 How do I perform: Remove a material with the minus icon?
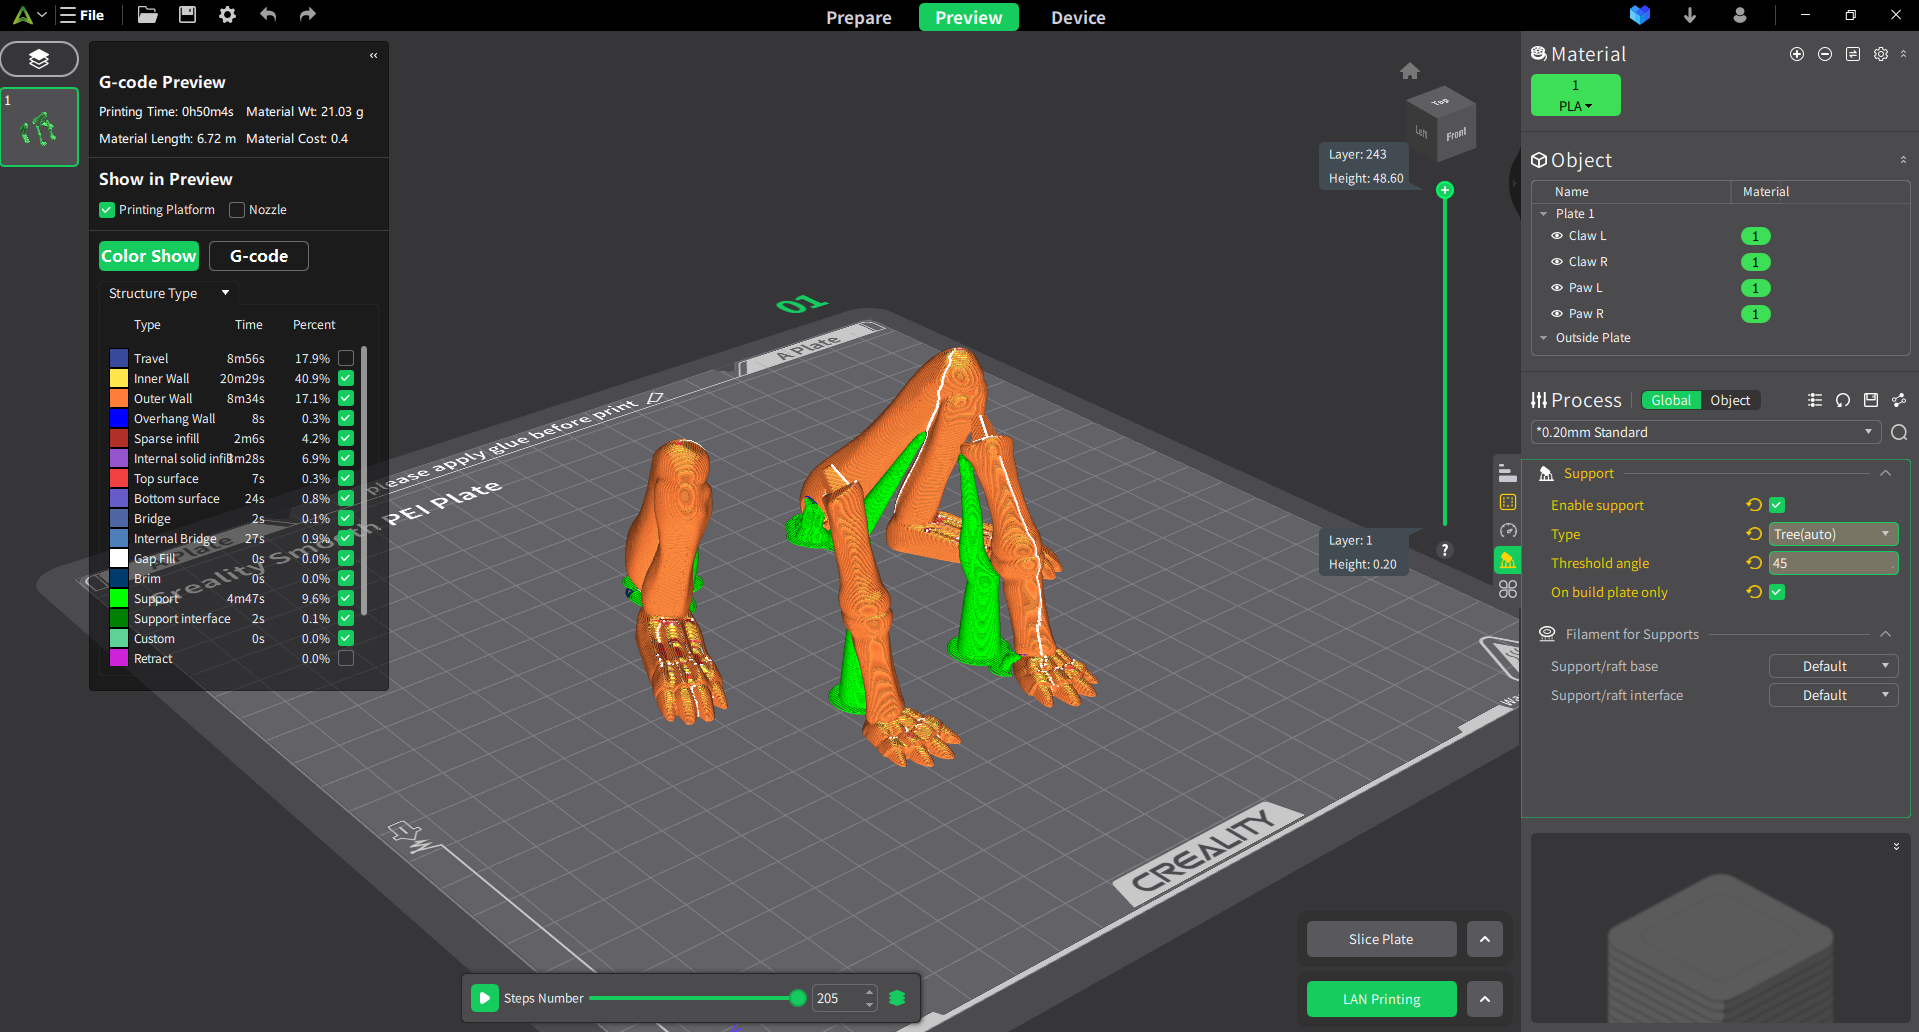click(1825, 54)
